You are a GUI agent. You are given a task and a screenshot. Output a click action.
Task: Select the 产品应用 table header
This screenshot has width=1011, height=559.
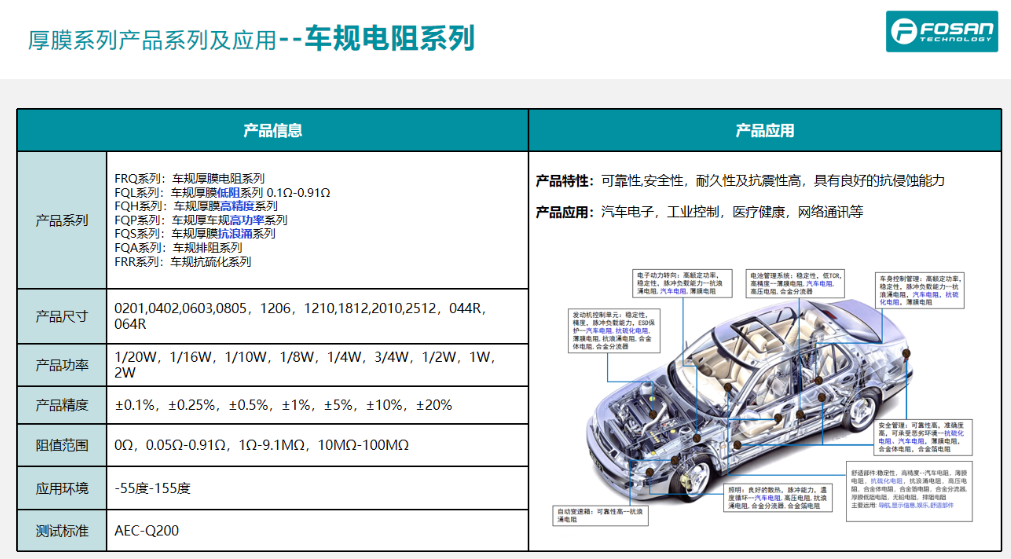pos(764,130)
